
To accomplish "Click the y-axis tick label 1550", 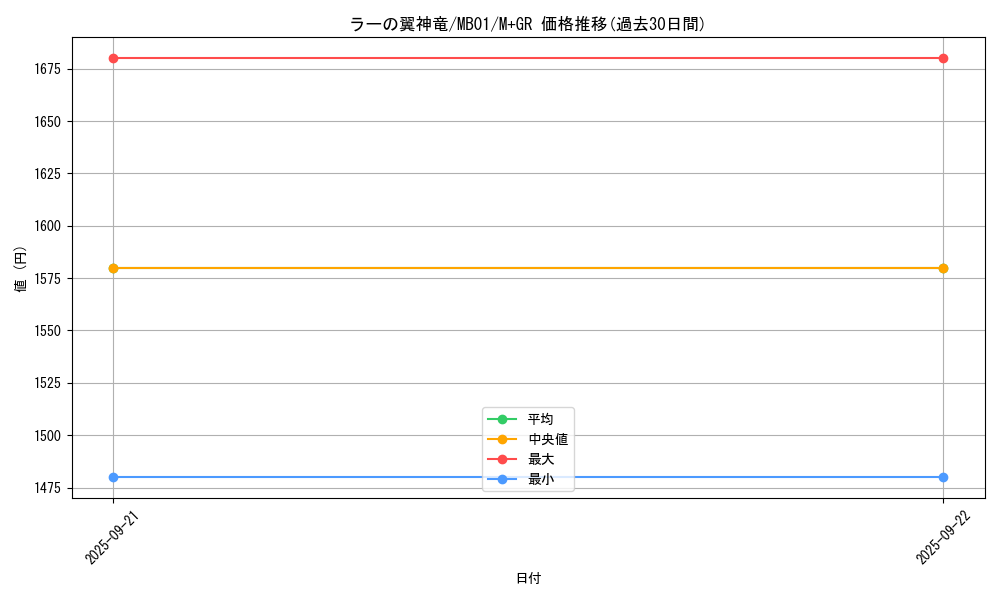I will (48, 331).
